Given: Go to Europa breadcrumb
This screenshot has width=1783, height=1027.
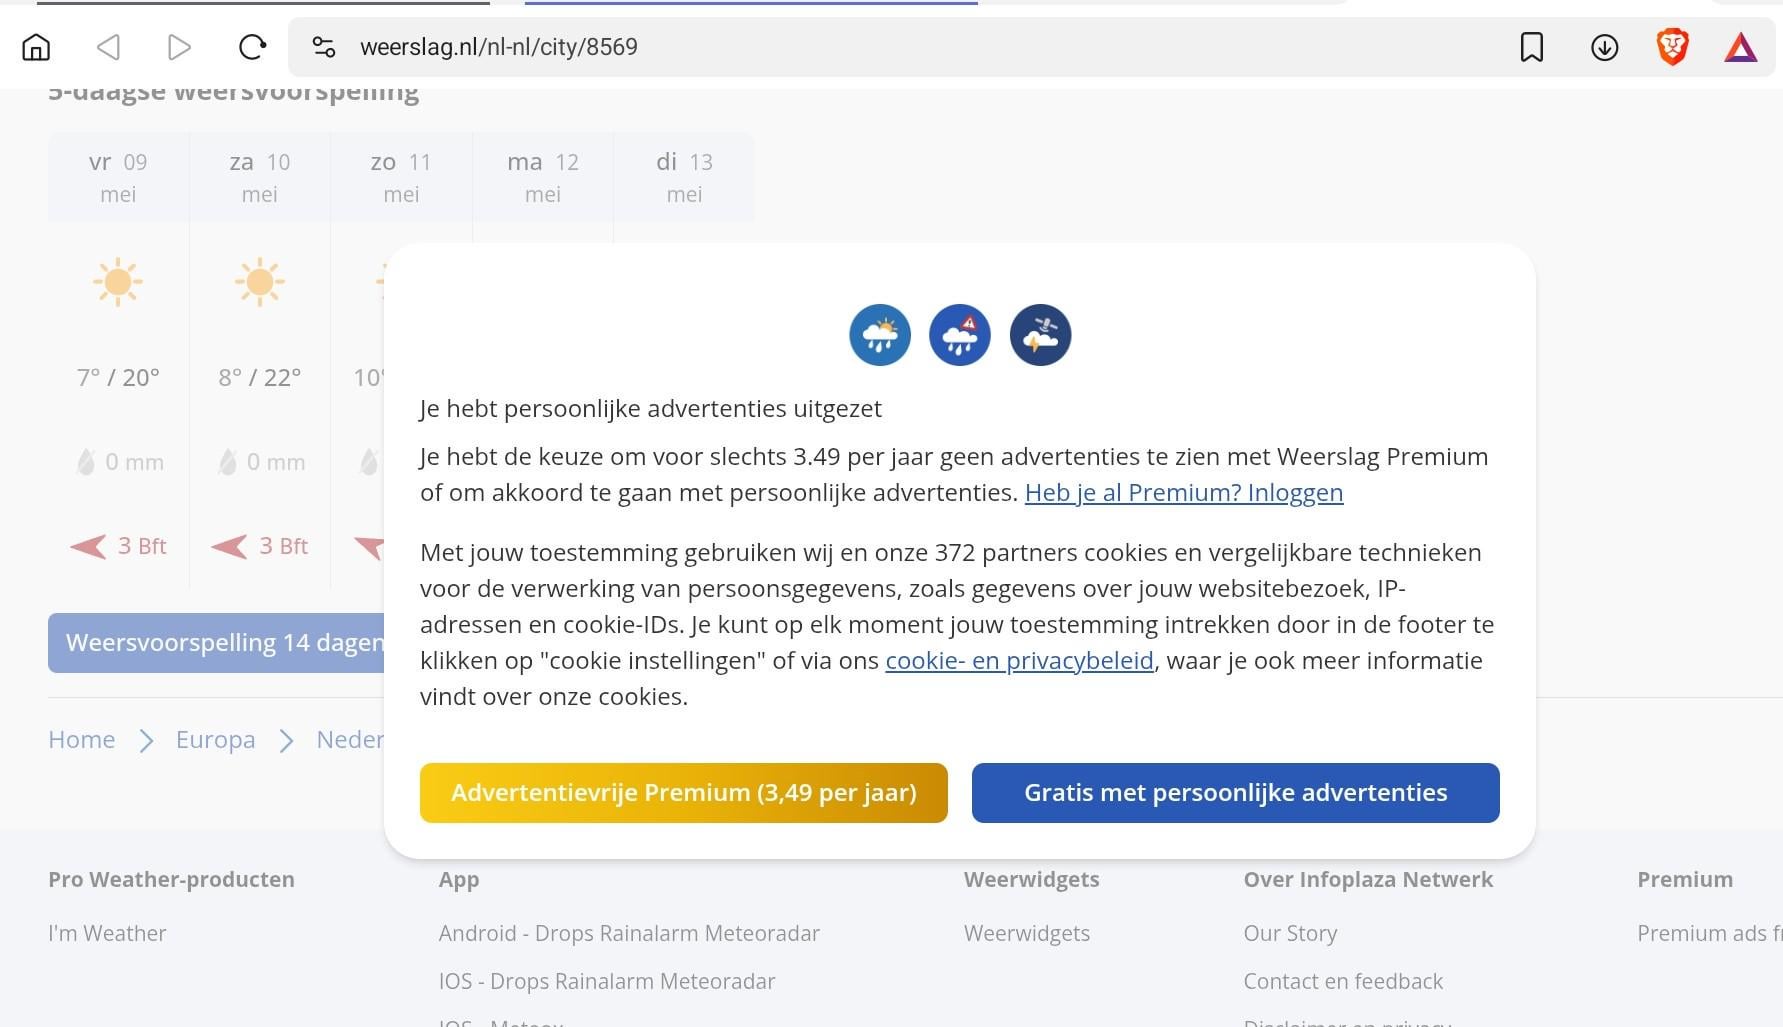Looking at the screenshot, I should click(216, 740).
